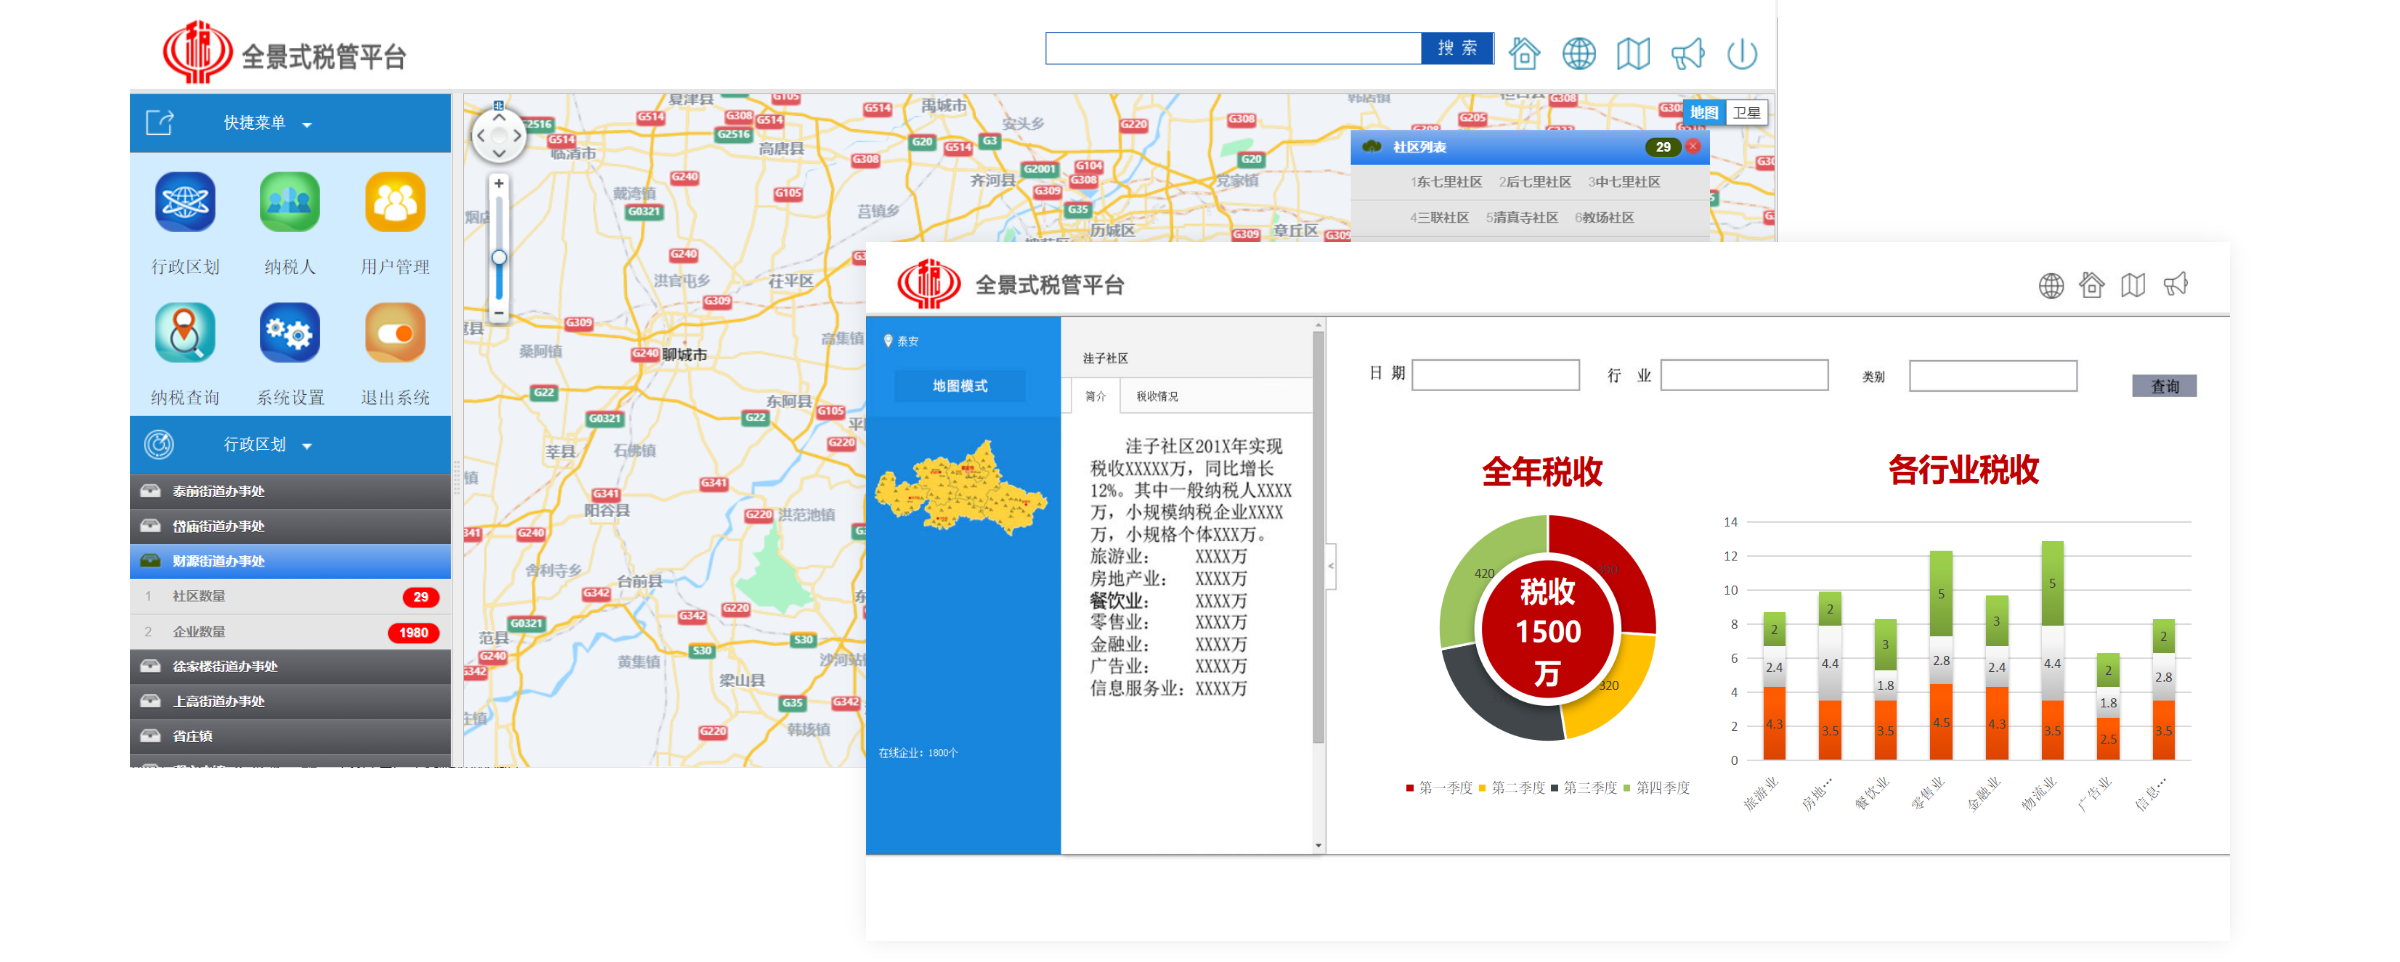Click the home icon in back window header
This screenshot has height=962, width=2400.
[1524, 53]
